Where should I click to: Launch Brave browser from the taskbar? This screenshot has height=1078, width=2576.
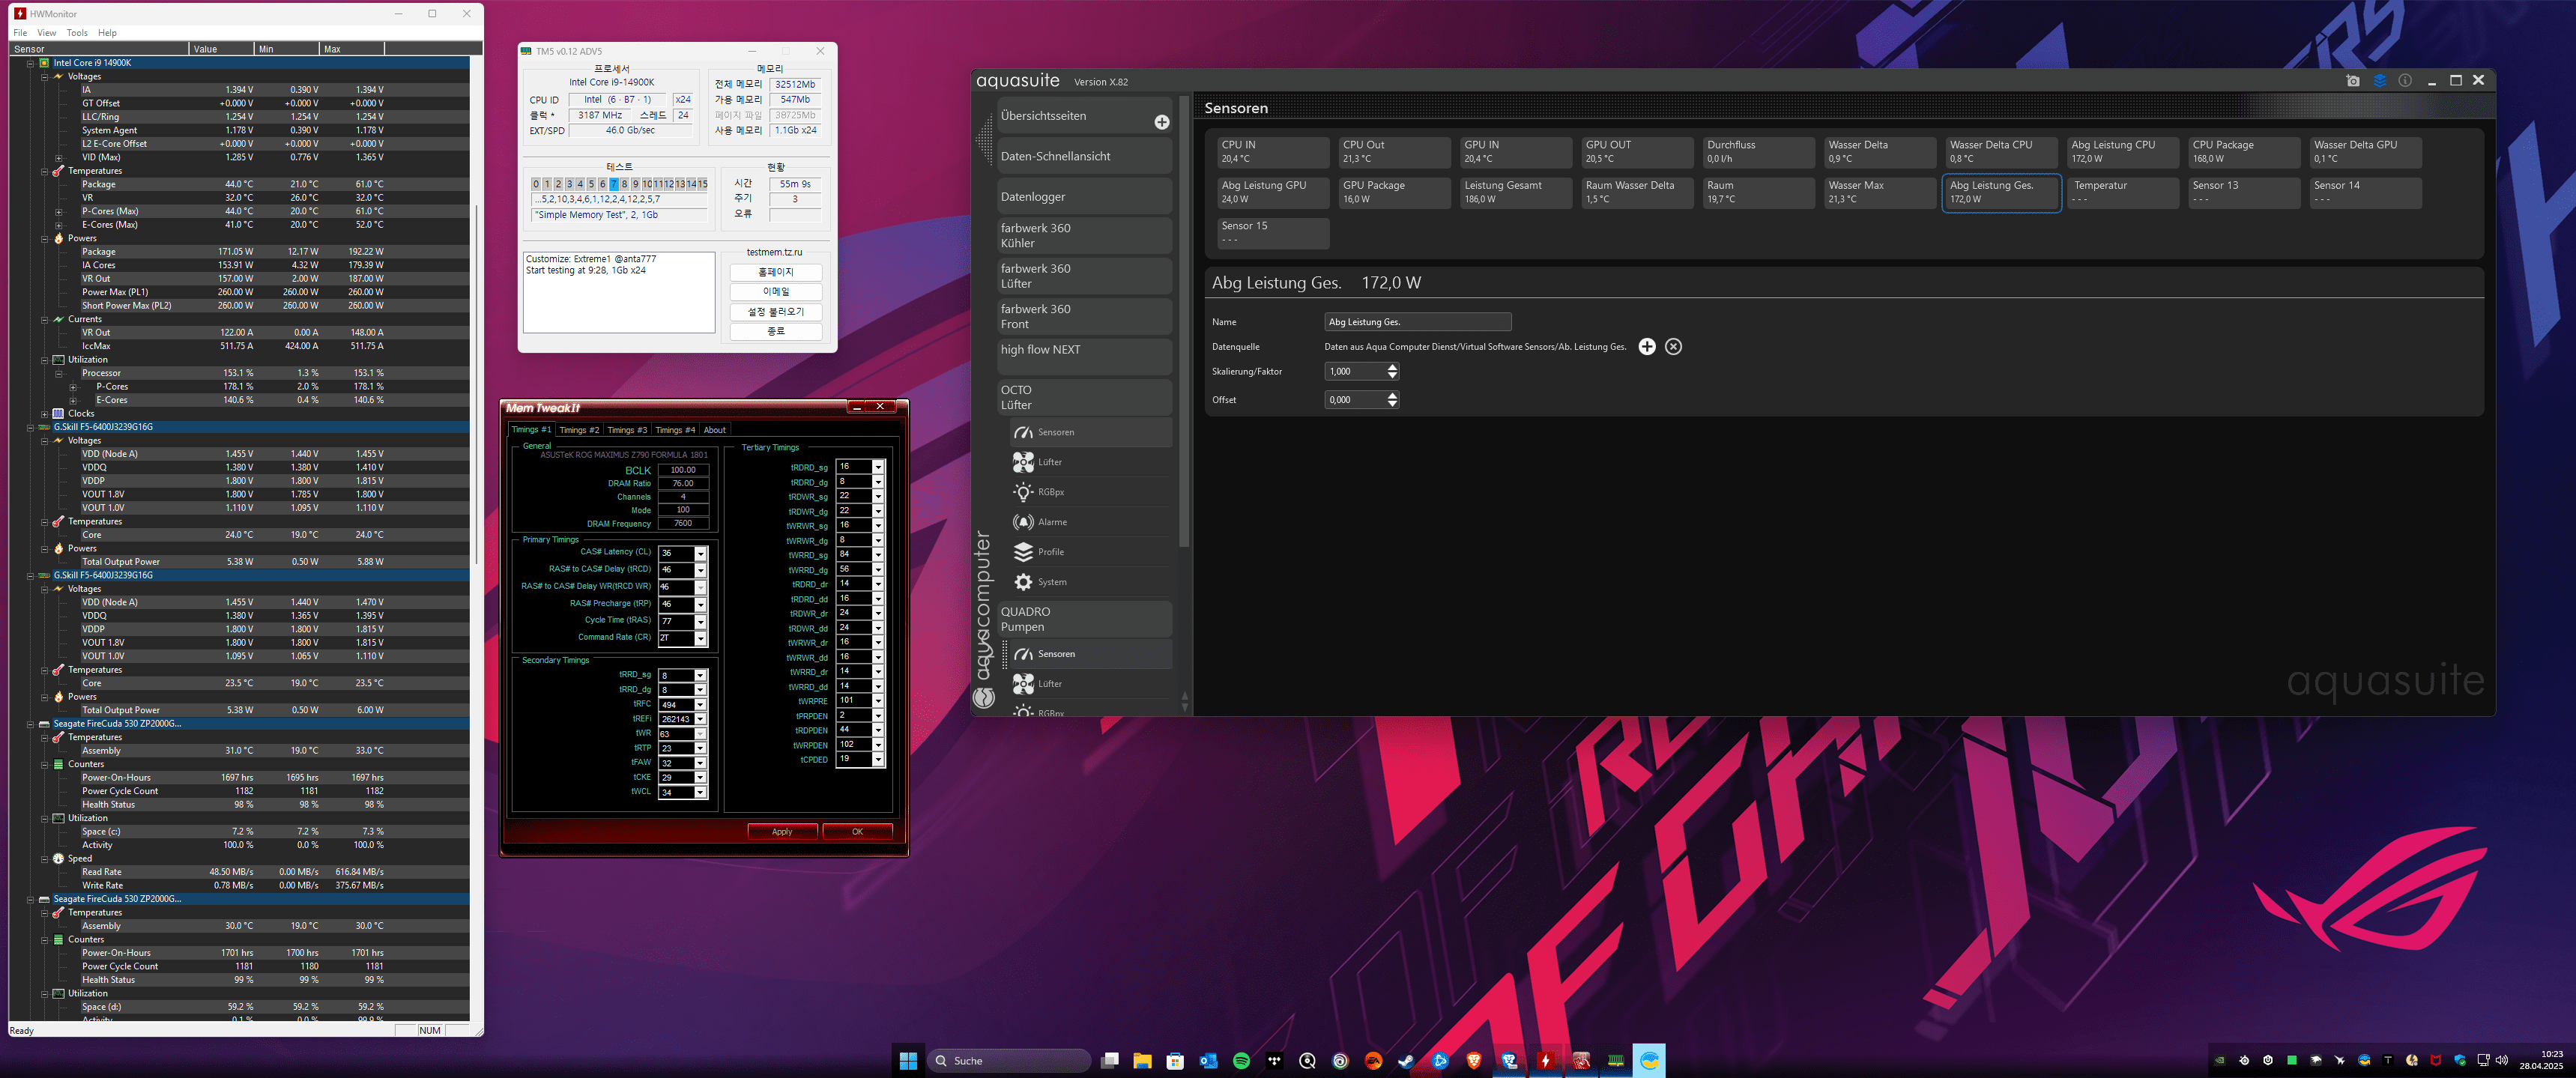(x=1474, y=1061)
